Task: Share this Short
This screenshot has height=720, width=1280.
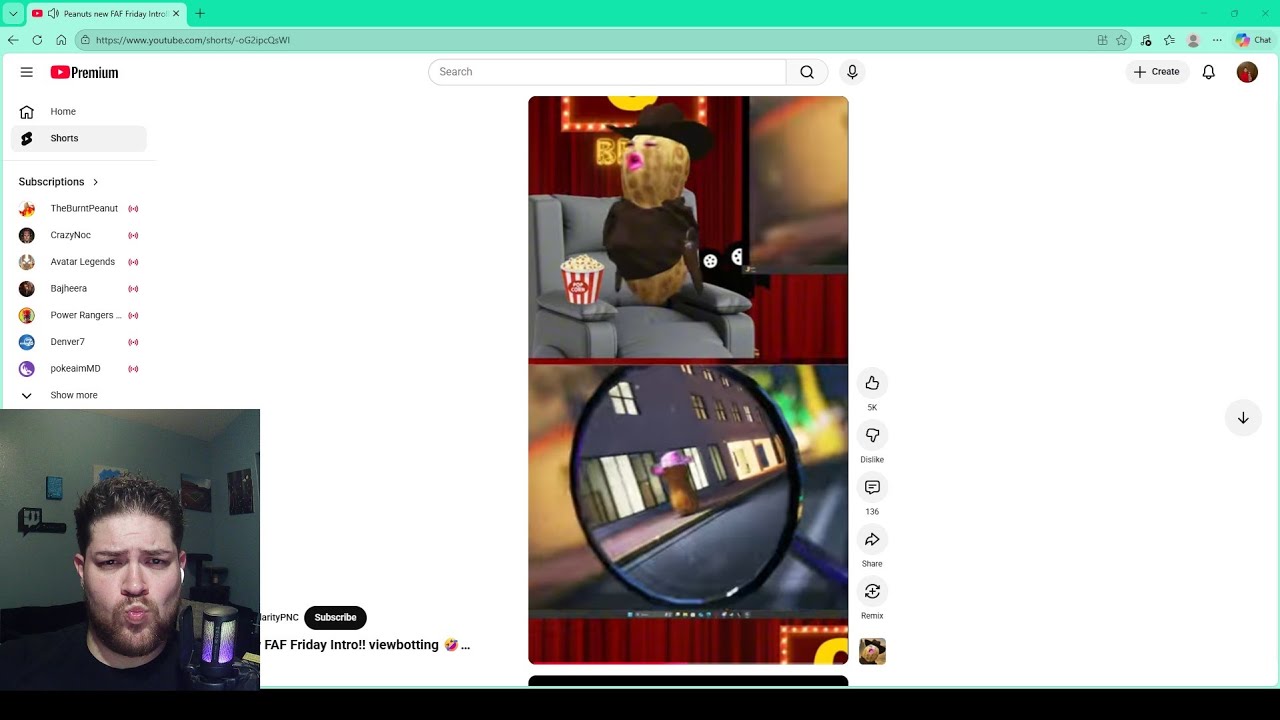Action: point(872,539)
